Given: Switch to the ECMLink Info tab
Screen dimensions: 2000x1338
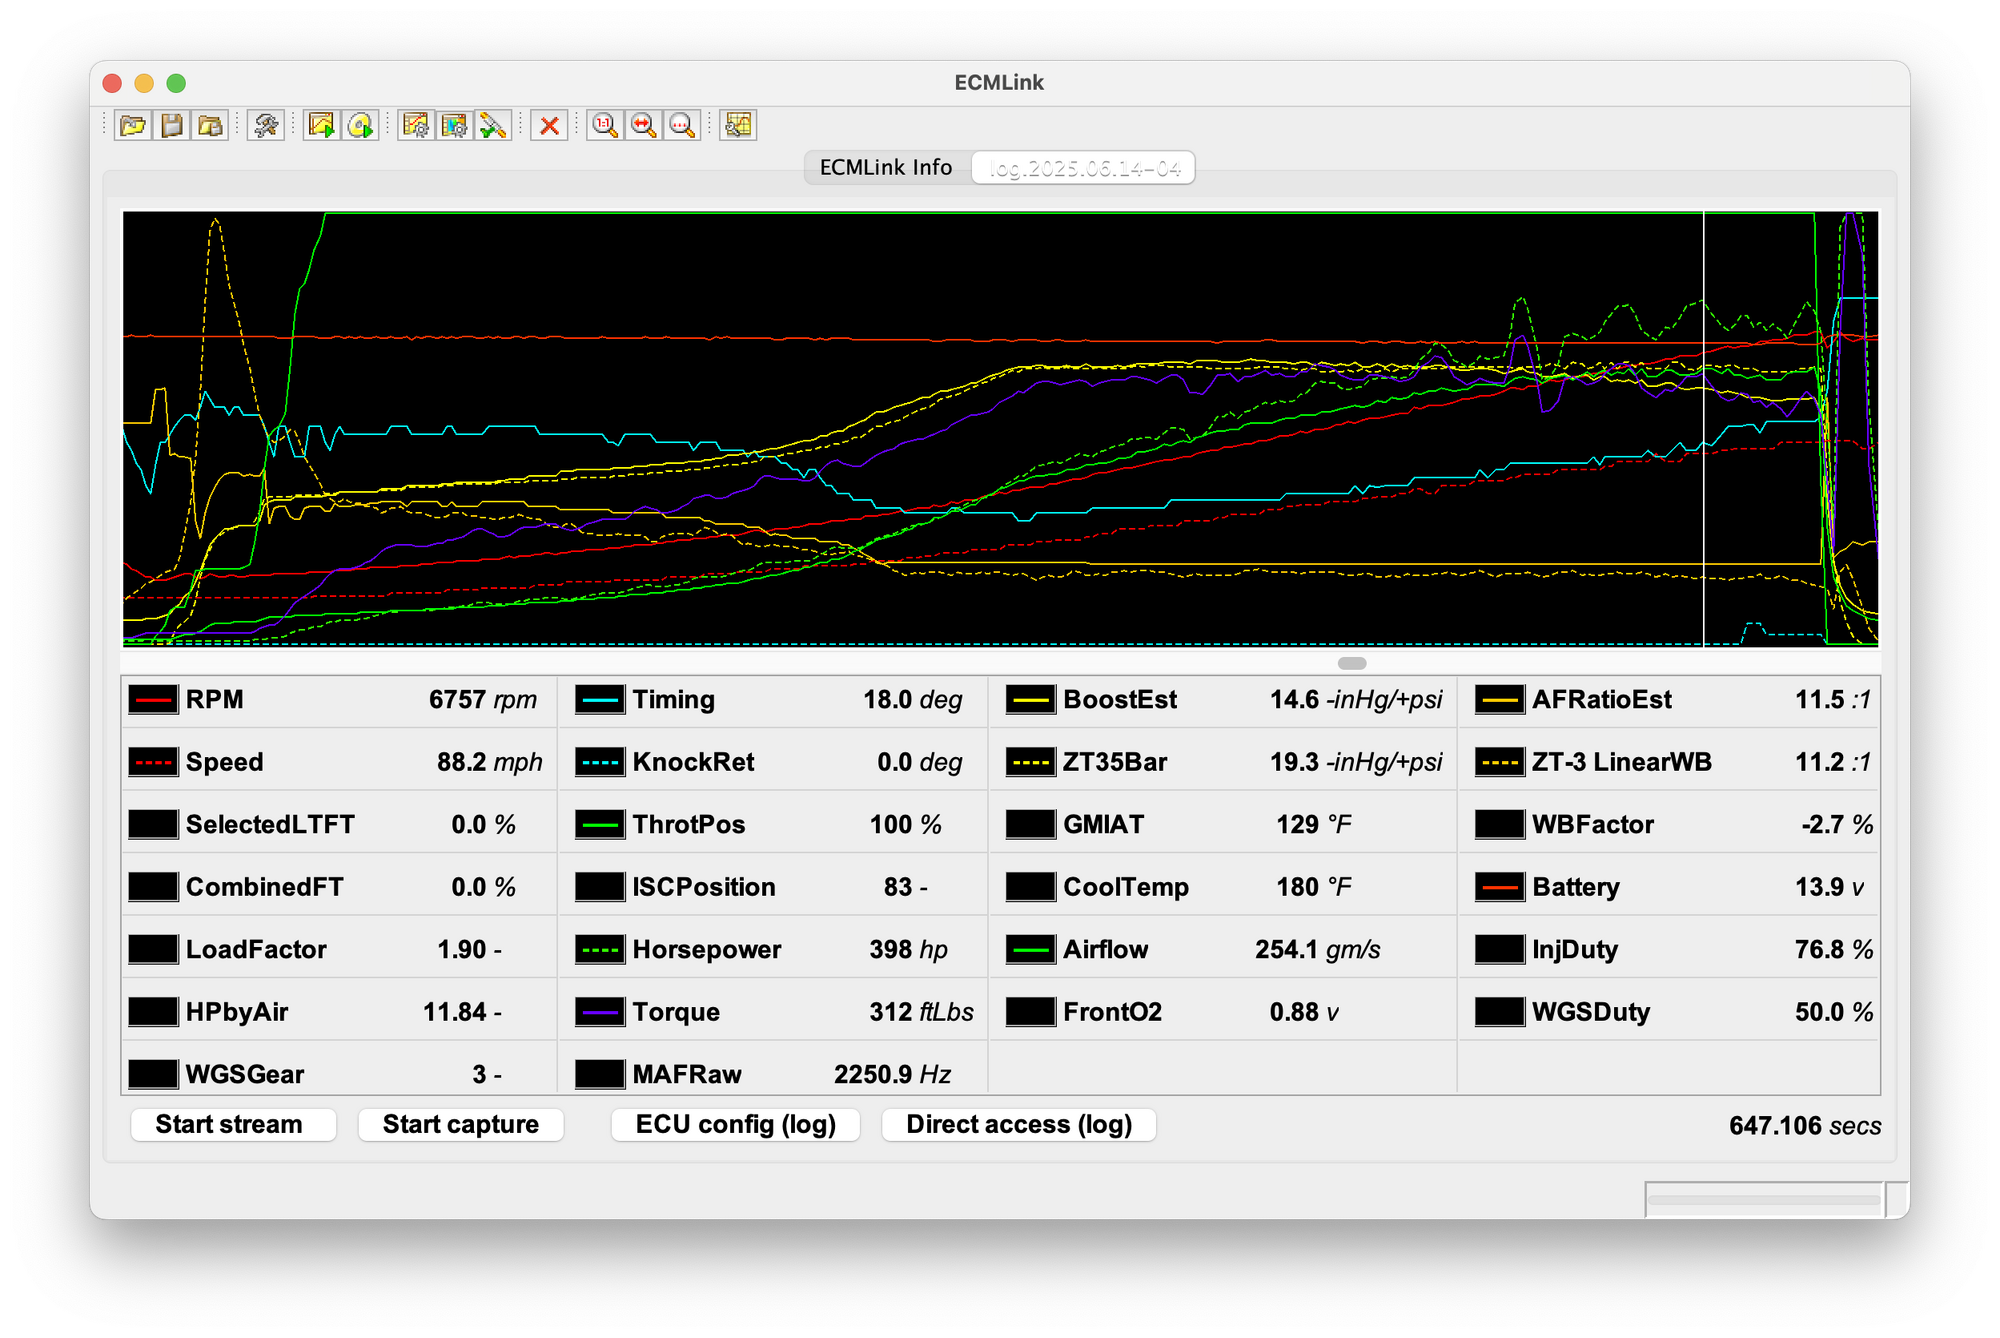Looking at the screenshot, I should click(x=886, y=167).
